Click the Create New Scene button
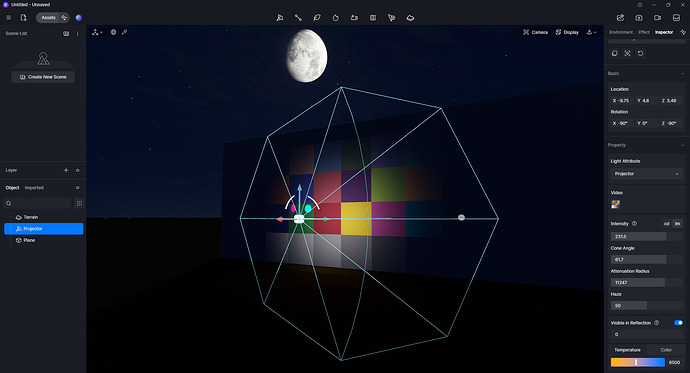 point(43,77)
